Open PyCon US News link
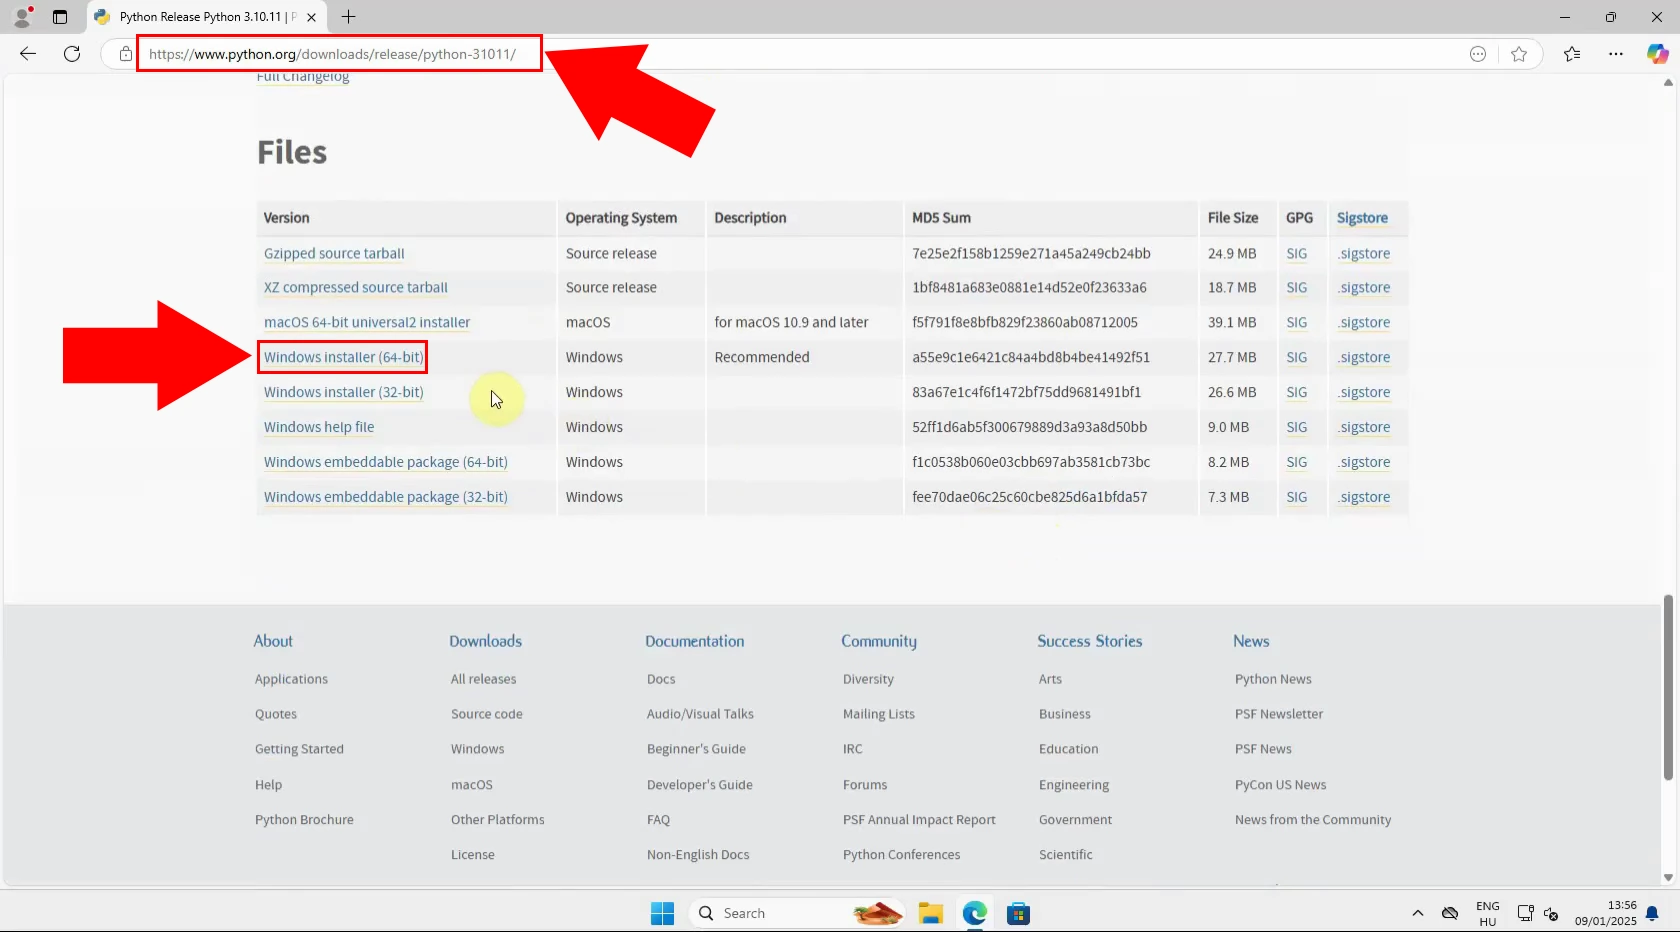Image resolution: width=1680 pixels, height=932 pixels. [x=1281, y=786]
